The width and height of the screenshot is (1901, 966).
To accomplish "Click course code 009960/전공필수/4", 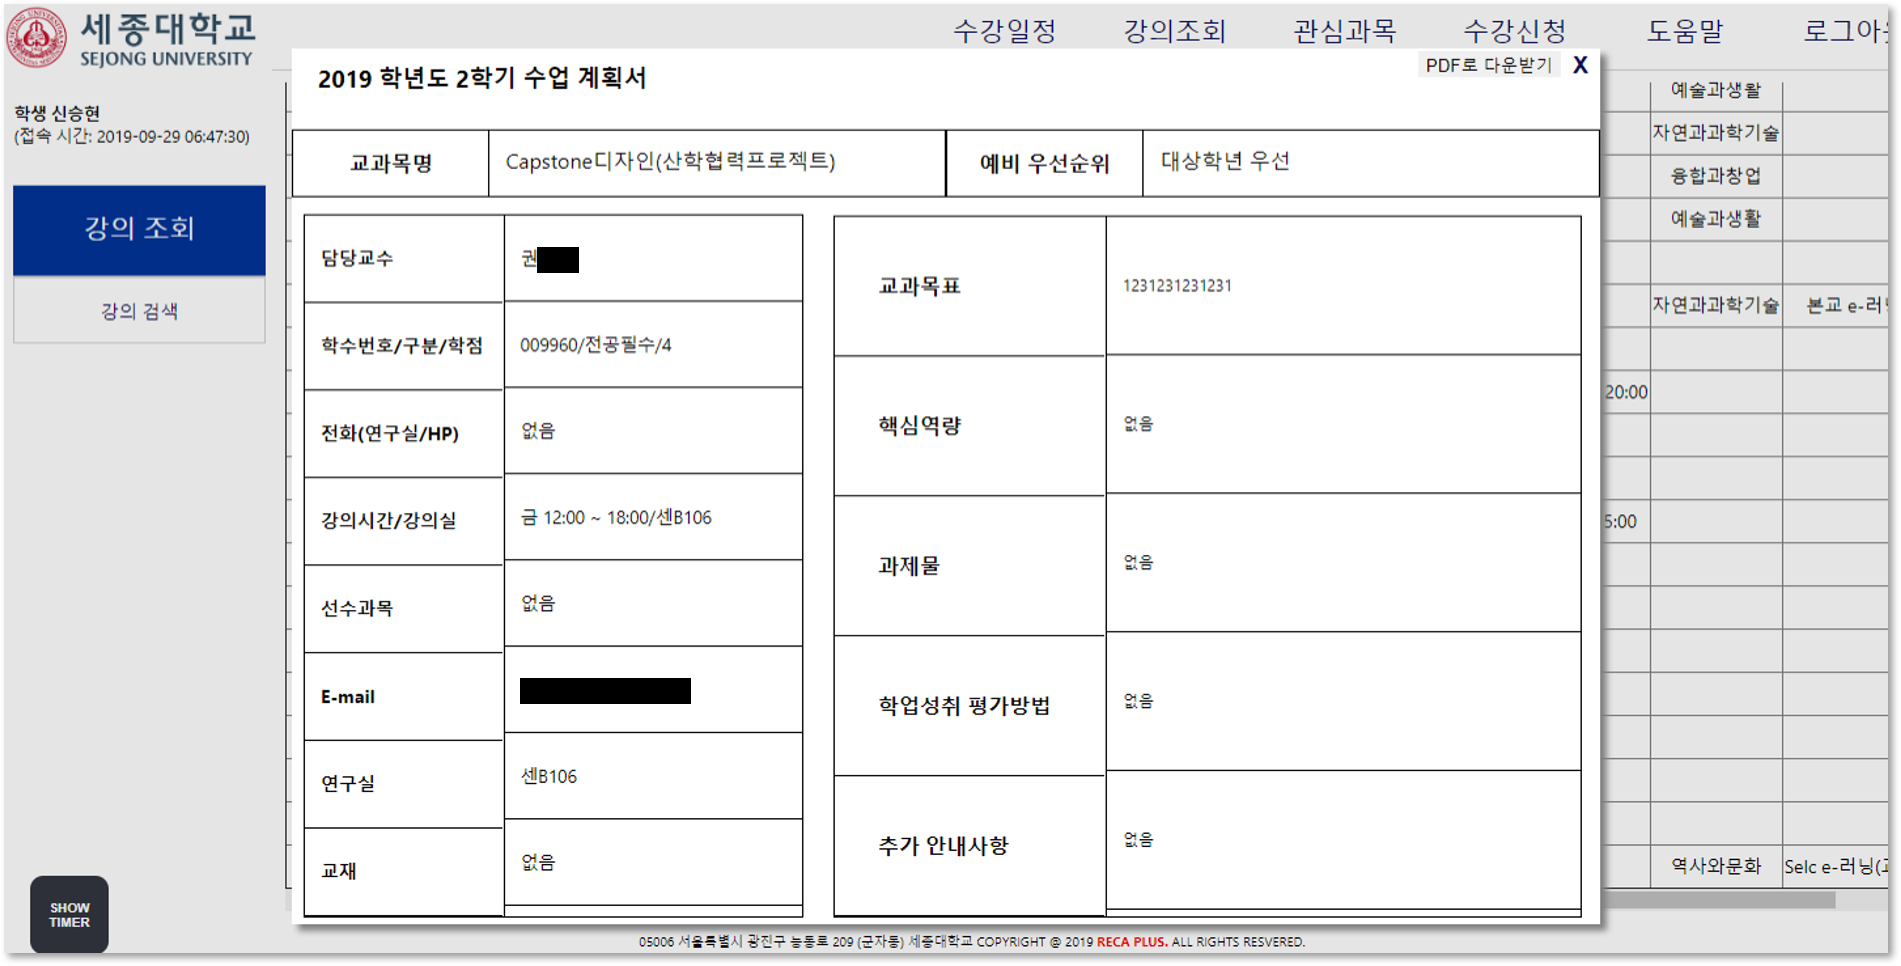I will click(x=596, y=345).
